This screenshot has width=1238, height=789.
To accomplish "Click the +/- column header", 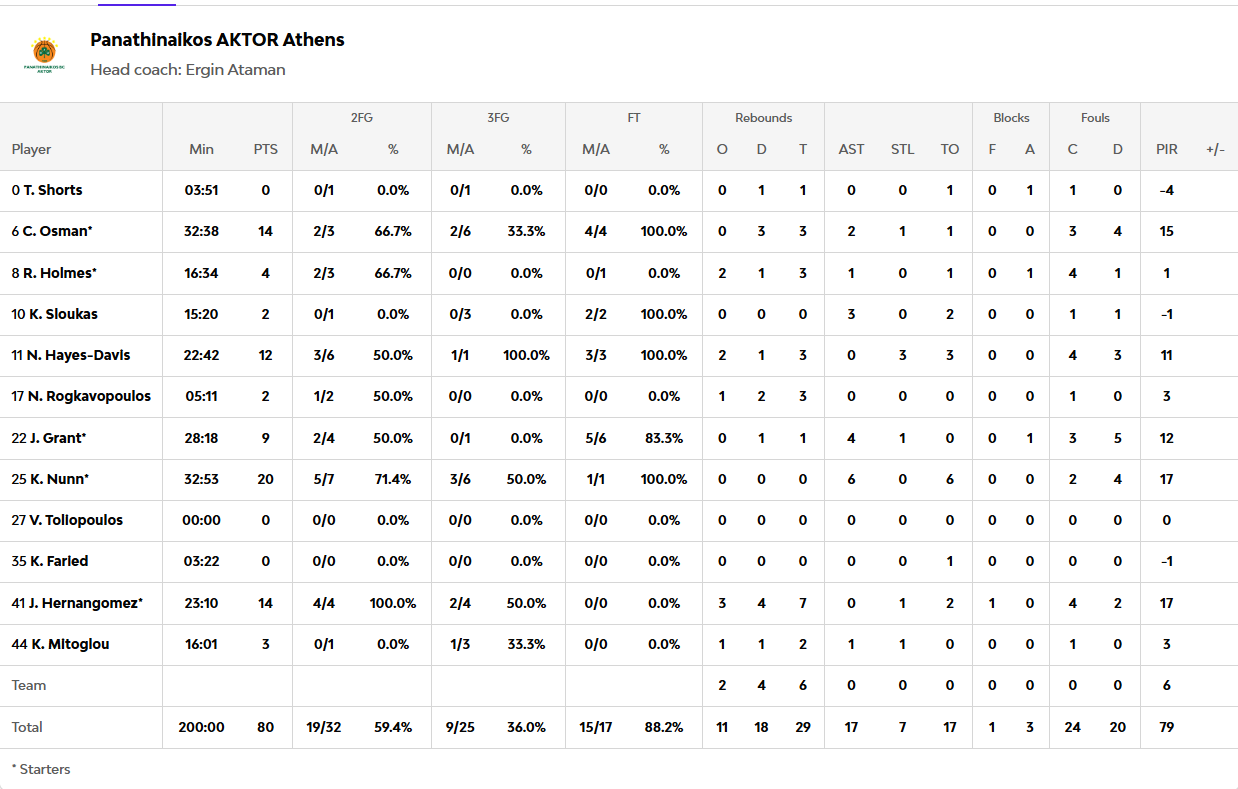I will tap(1215, 149).
